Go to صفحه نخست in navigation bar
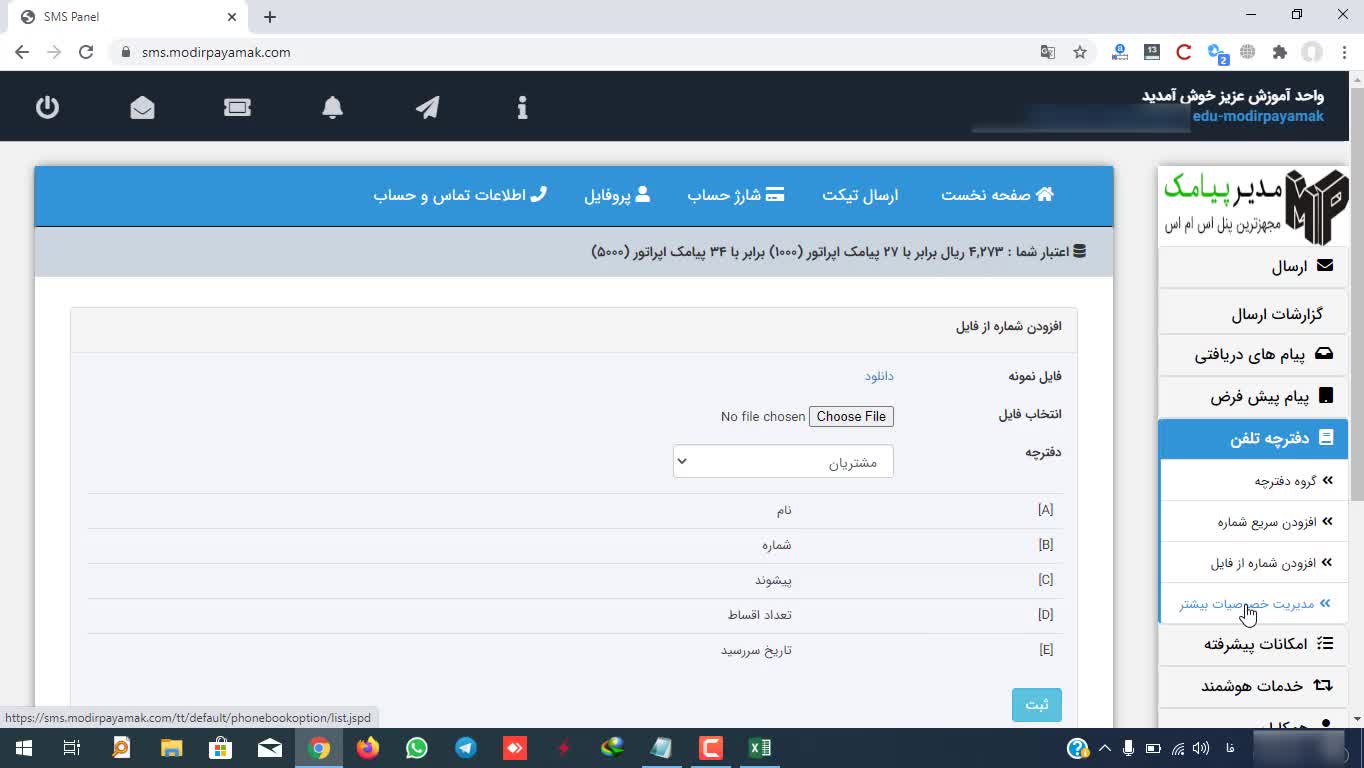 [997, 195]
